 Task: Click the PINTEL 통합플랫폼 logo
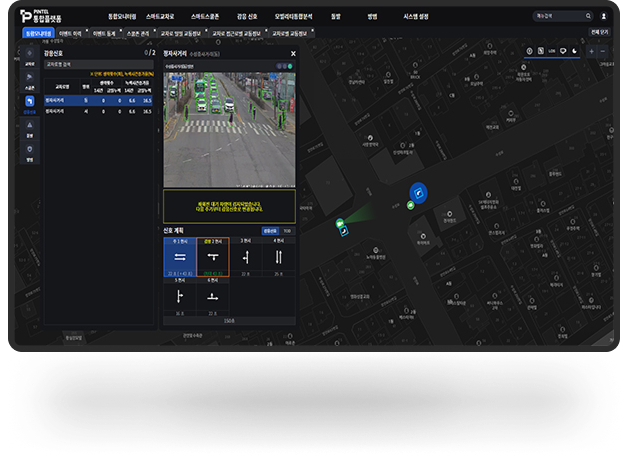coord(43,17)
